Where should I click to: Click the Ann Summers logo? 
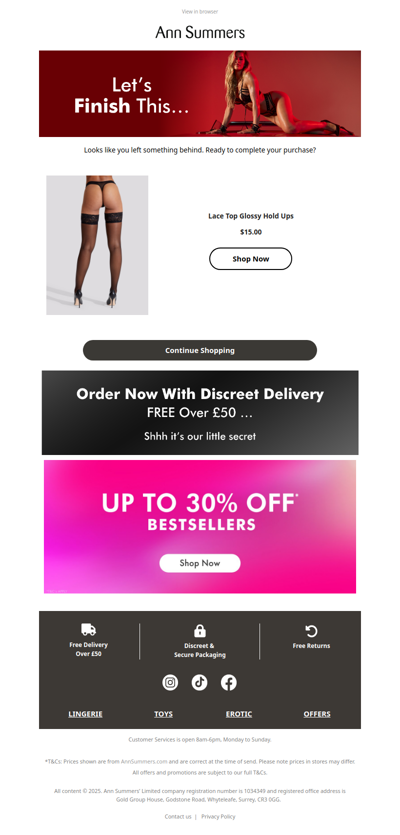[200, 32]
